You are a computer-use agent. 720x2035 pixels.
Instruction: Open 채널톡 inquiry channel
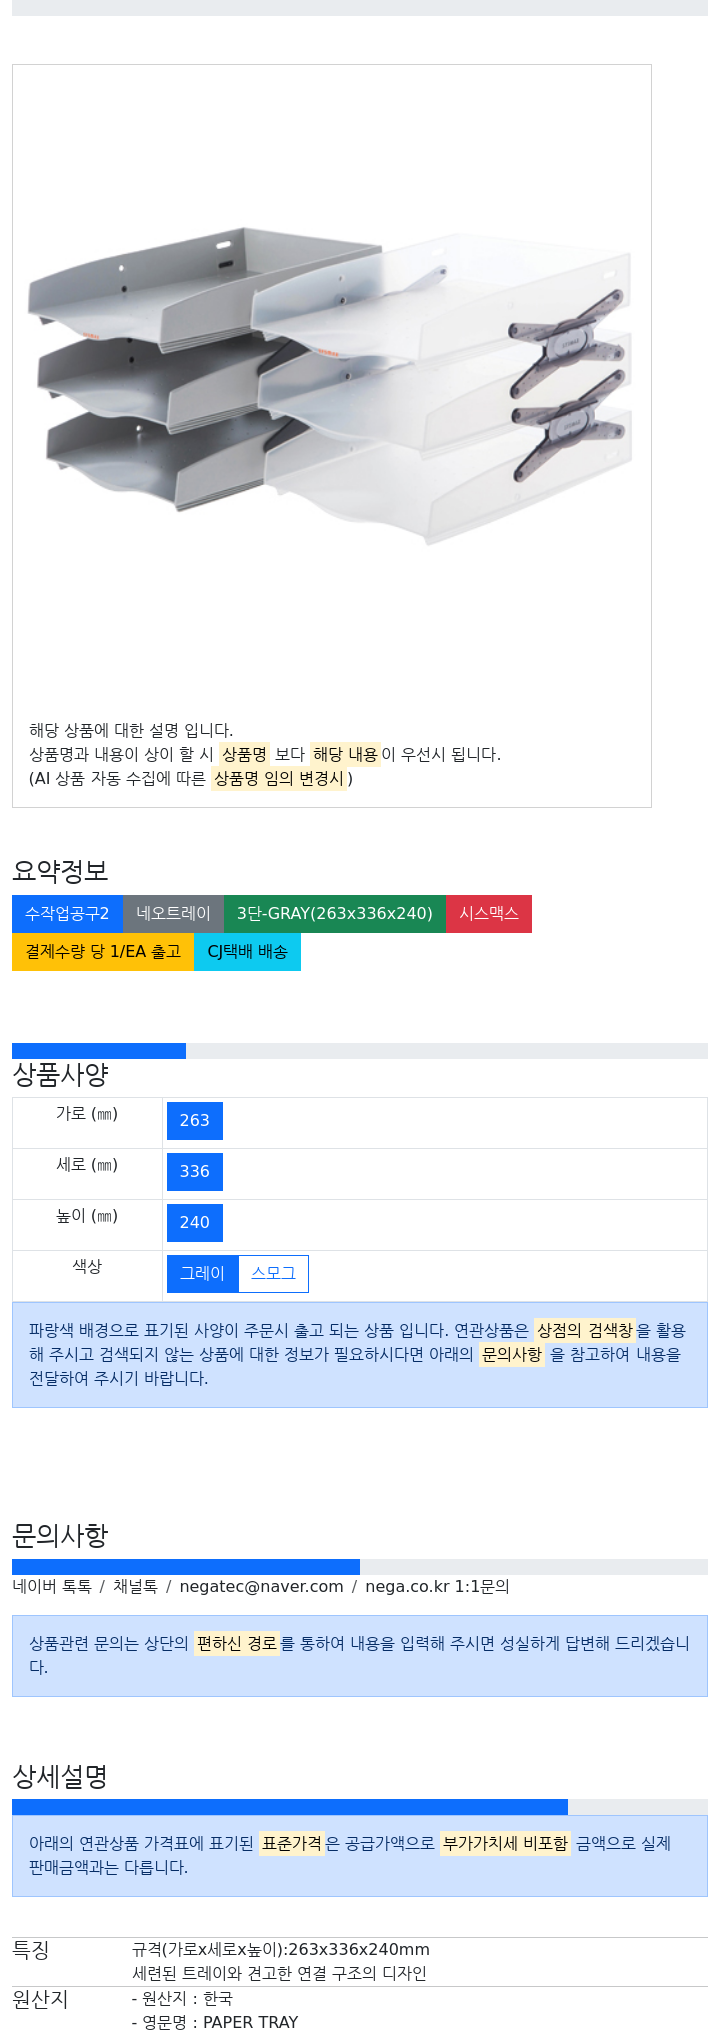point(135,1587)
